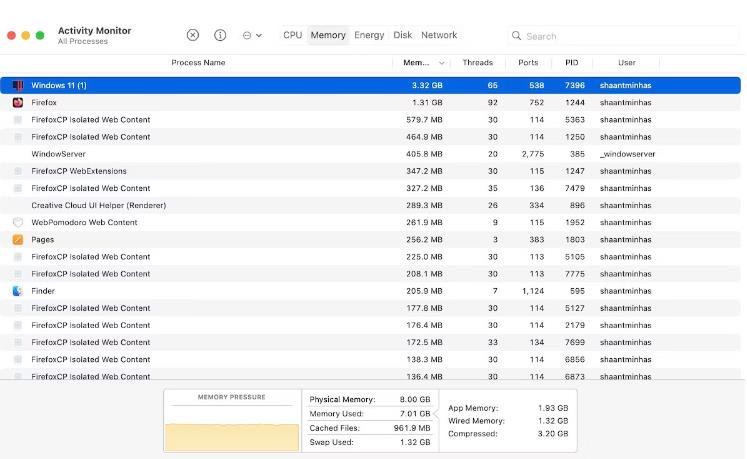Click the Pages app icon
747x459 pixels.
click(x=18, y=240)
